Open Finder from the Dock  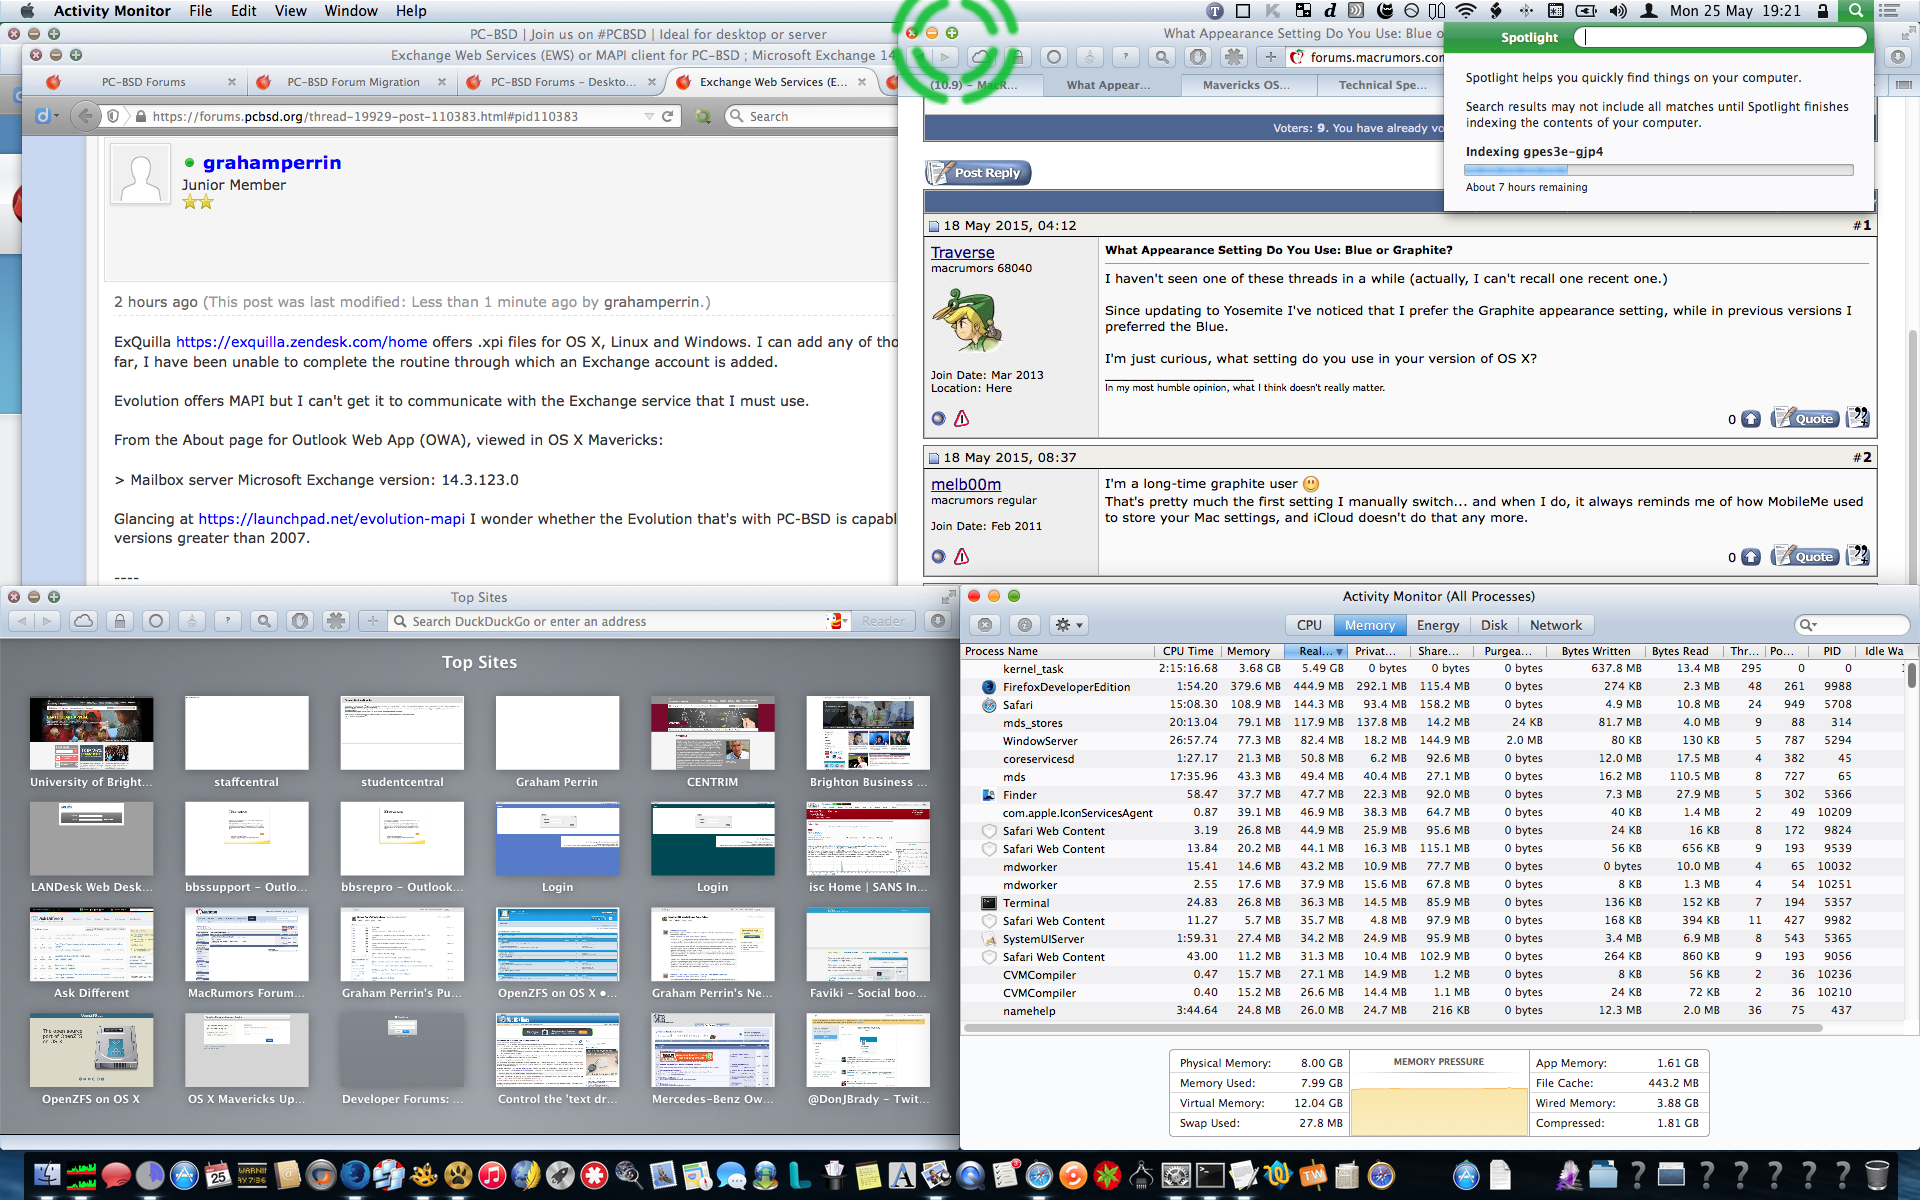pos(47,1175)
